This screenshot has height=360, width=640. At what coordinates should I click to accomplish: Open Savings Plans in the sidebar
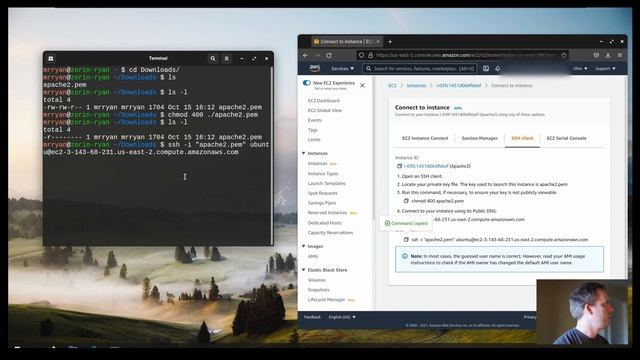322,203
